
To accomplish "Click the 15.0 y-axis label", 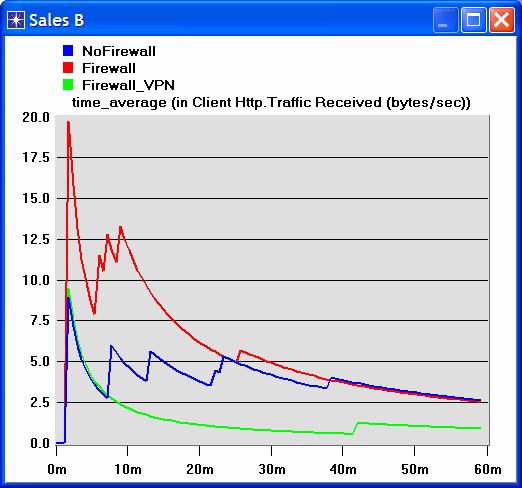I will [36, 198].
